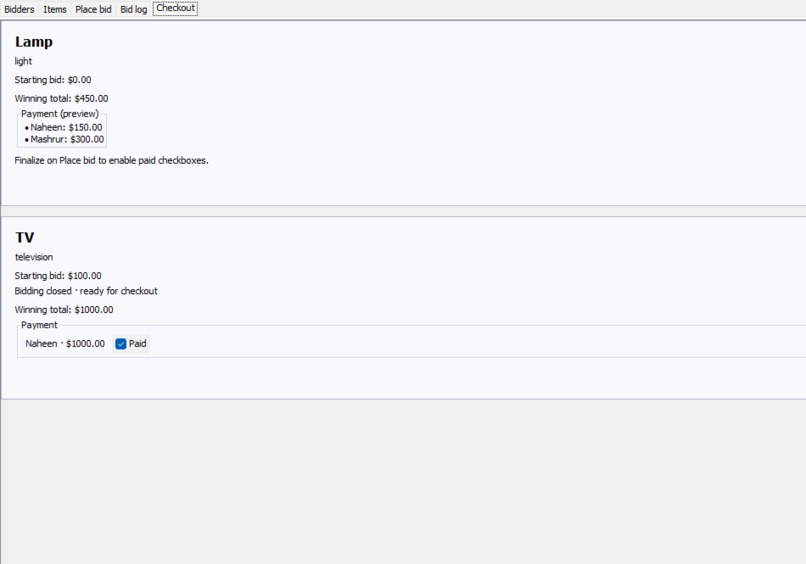
Task: Go to the Place bid tab
Action: (x=93, y=9)
